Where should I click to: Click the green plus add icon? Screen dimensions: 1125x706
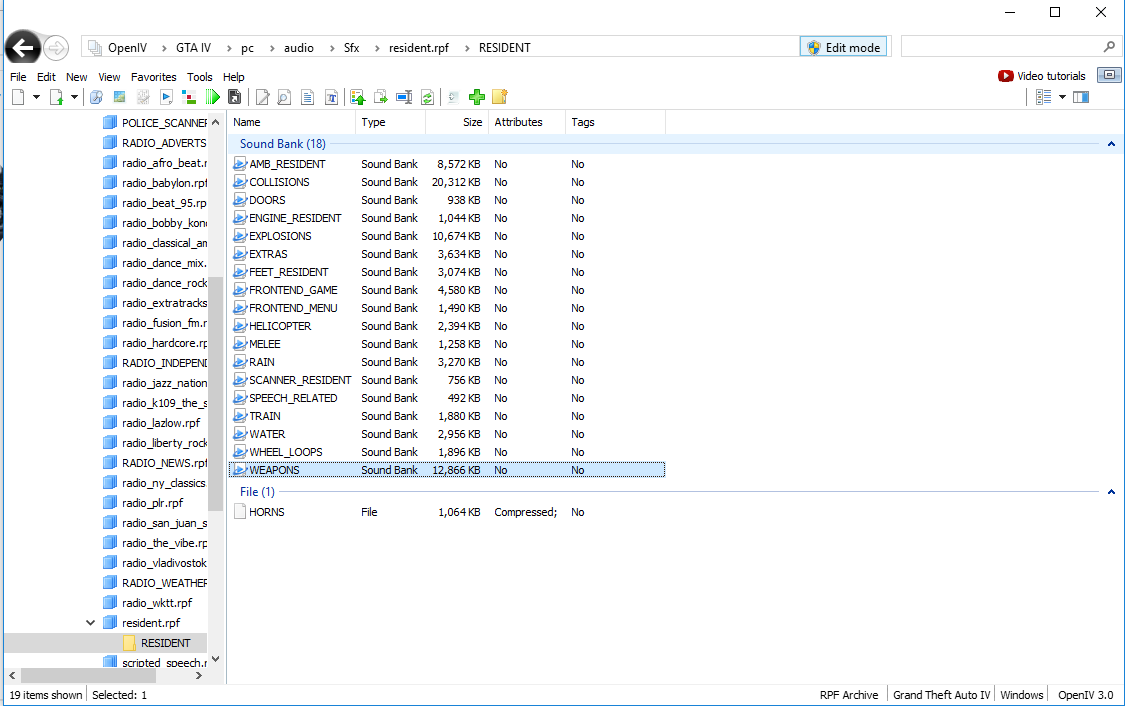477,97
